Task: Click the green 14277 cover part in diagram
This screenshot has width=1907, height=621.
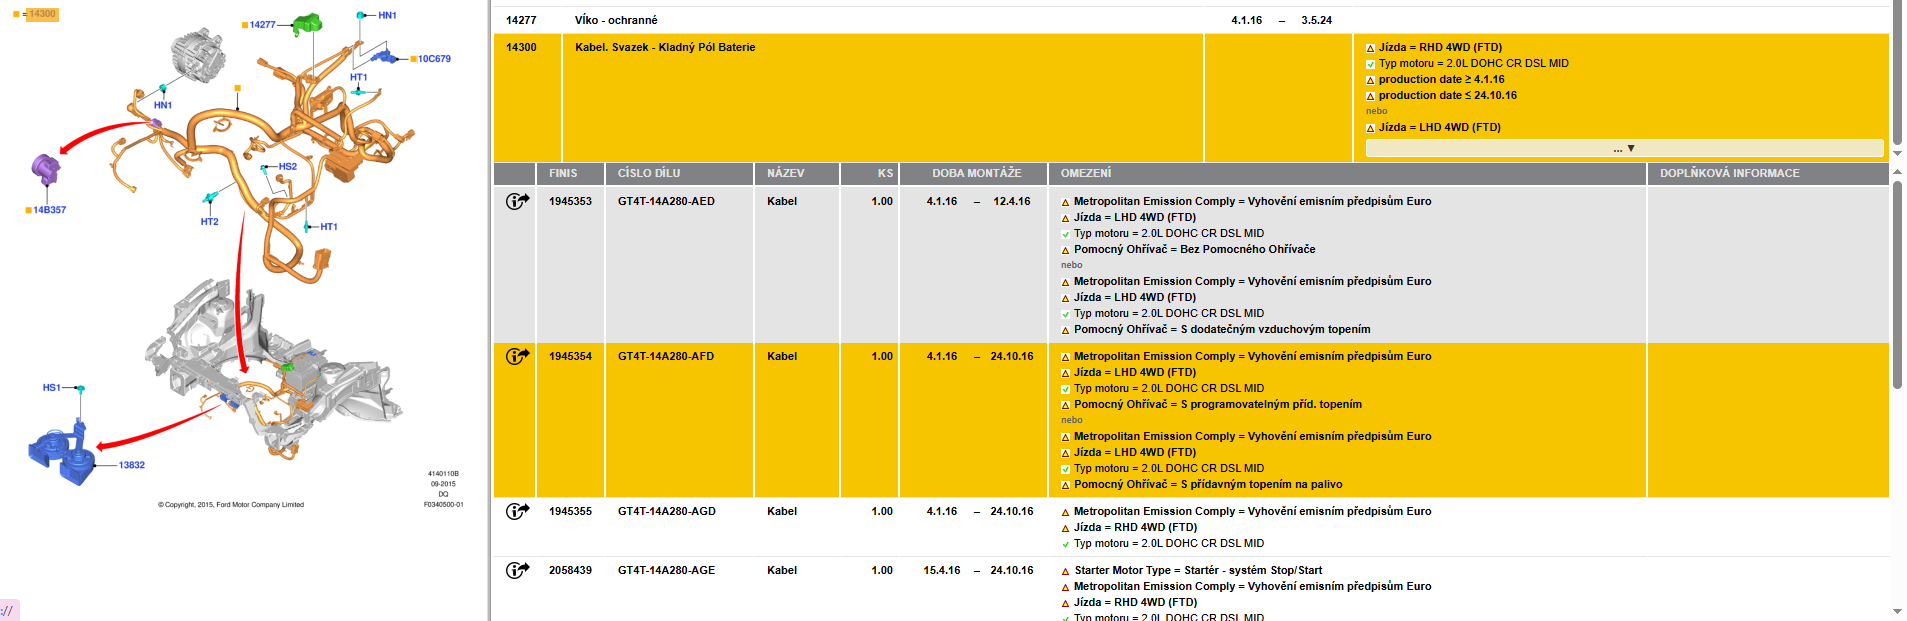Action: pyautogui.click(x=307, y=24)
